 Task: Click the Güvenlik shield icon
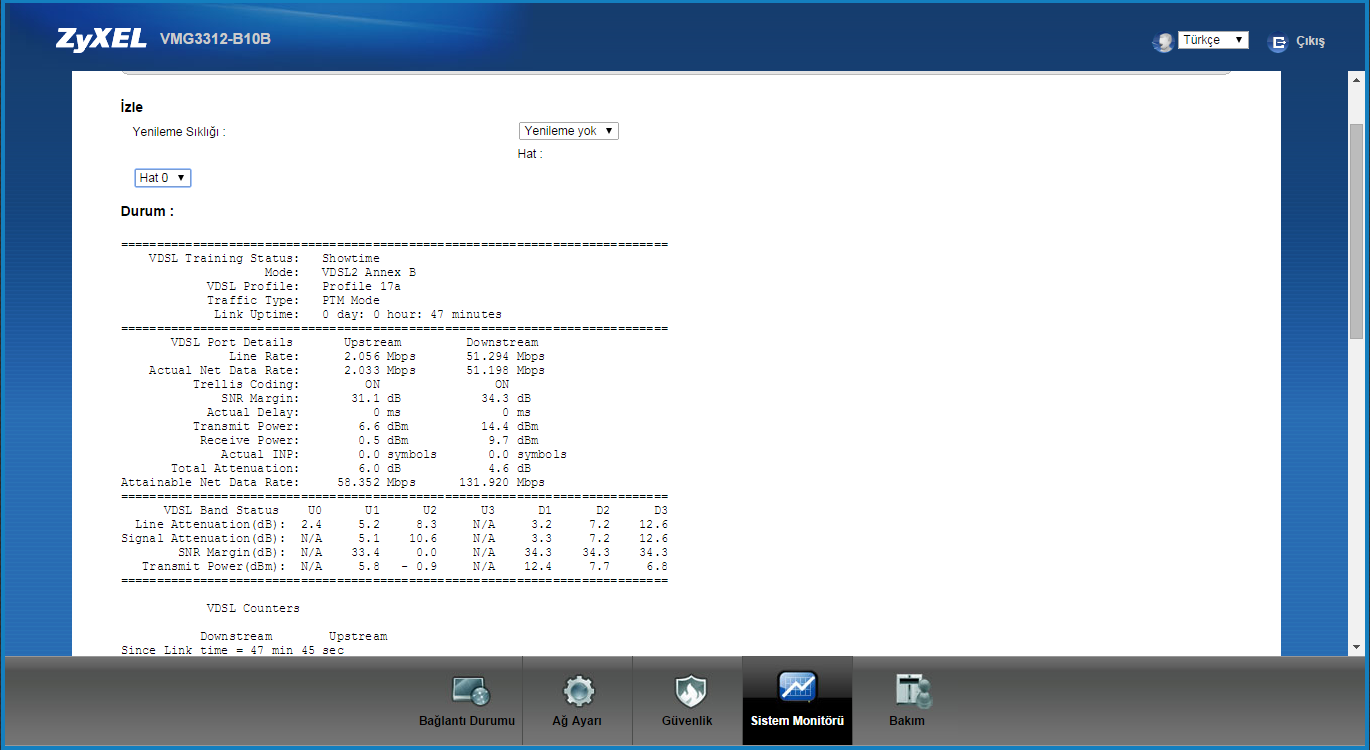click(687, 690)
